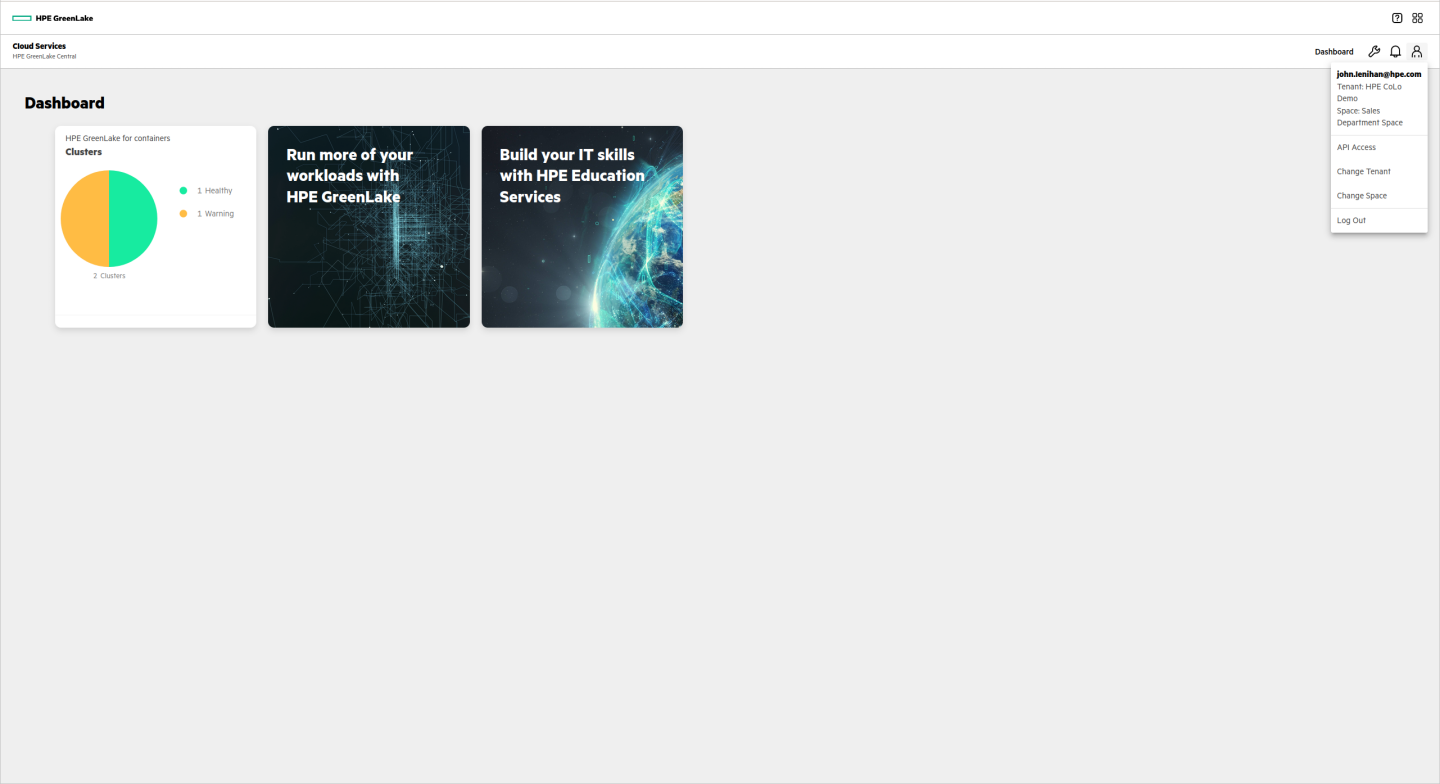This screenshot has width=1440, height=784.
Task: Click the HPE GreenLake Central subtitle
Action: 44,56
